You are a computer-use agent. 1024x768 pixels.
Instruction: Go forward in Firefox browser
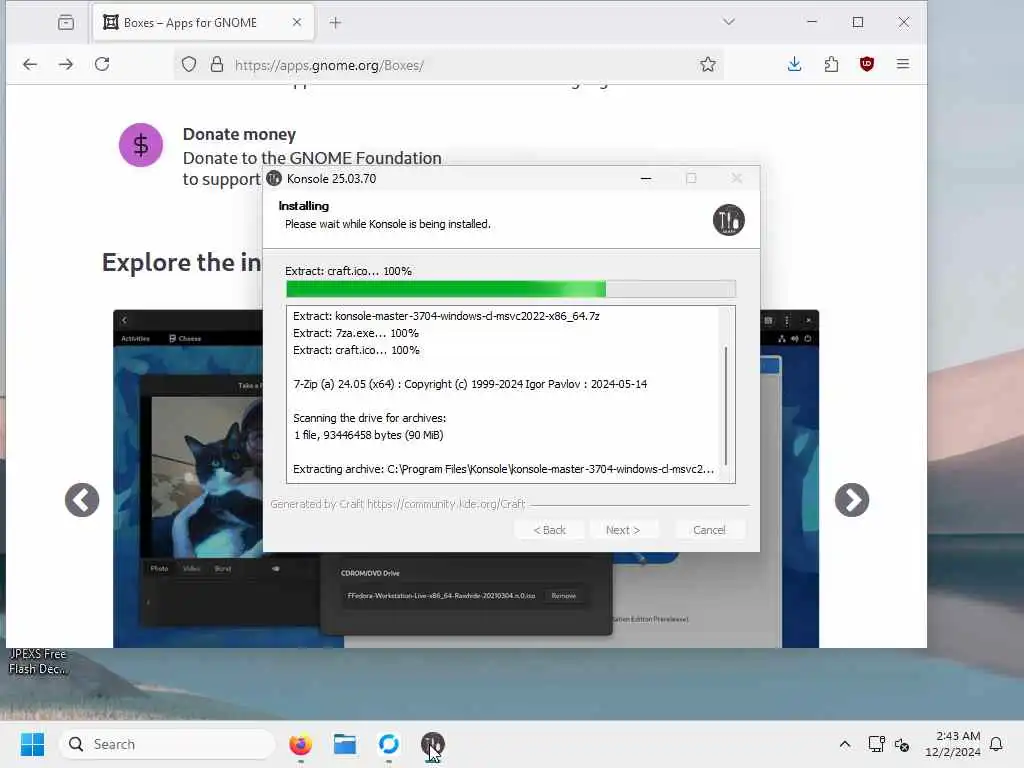point(66,64)
